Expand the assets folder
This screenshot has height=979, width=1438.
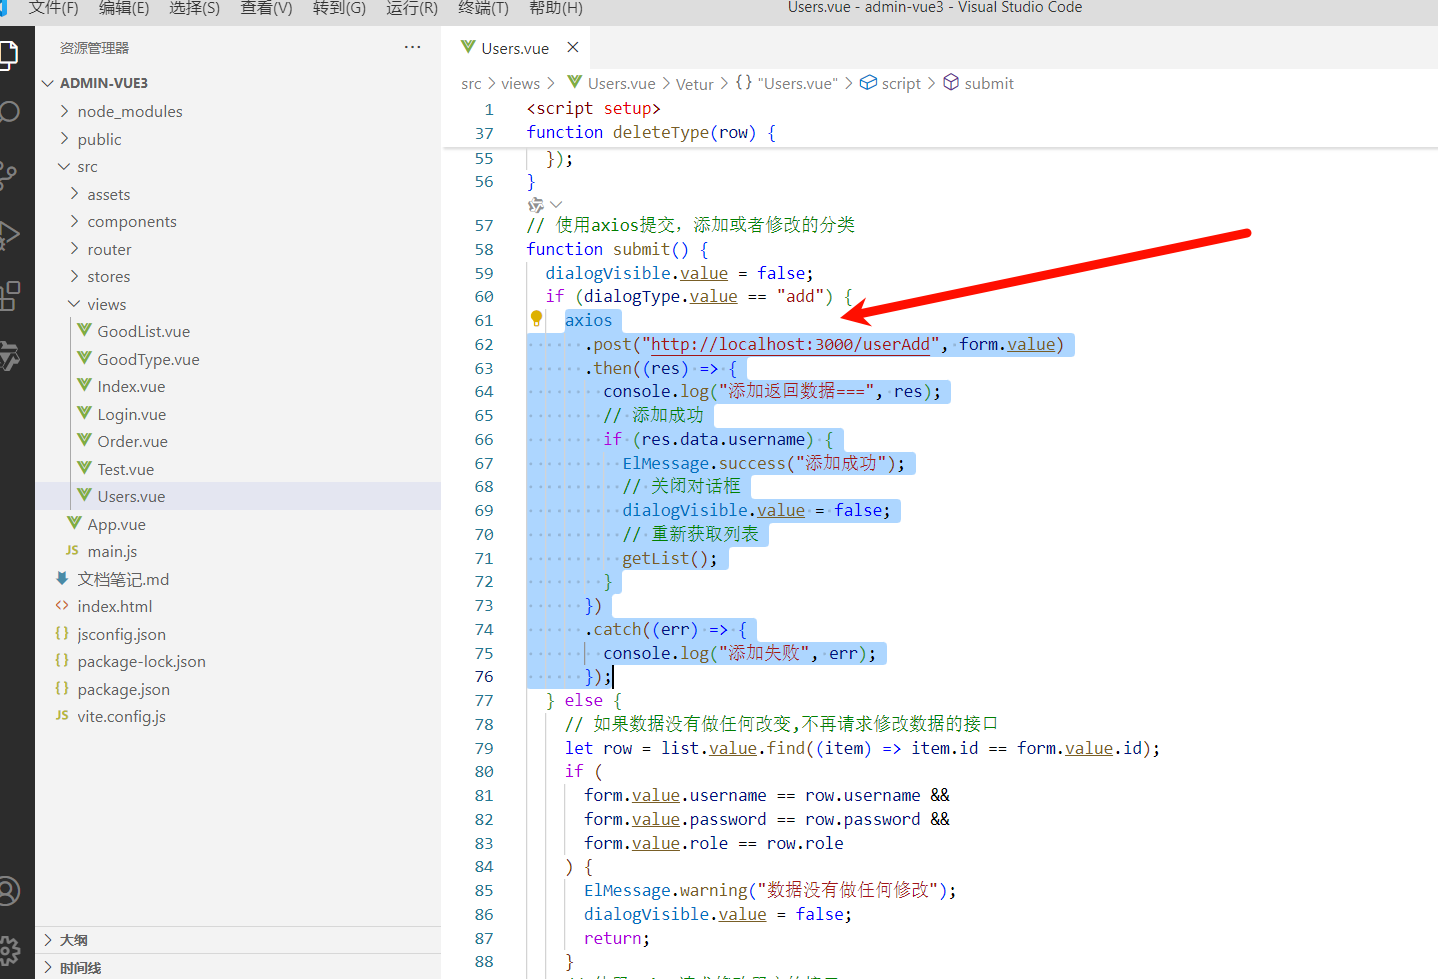(75, 193)
